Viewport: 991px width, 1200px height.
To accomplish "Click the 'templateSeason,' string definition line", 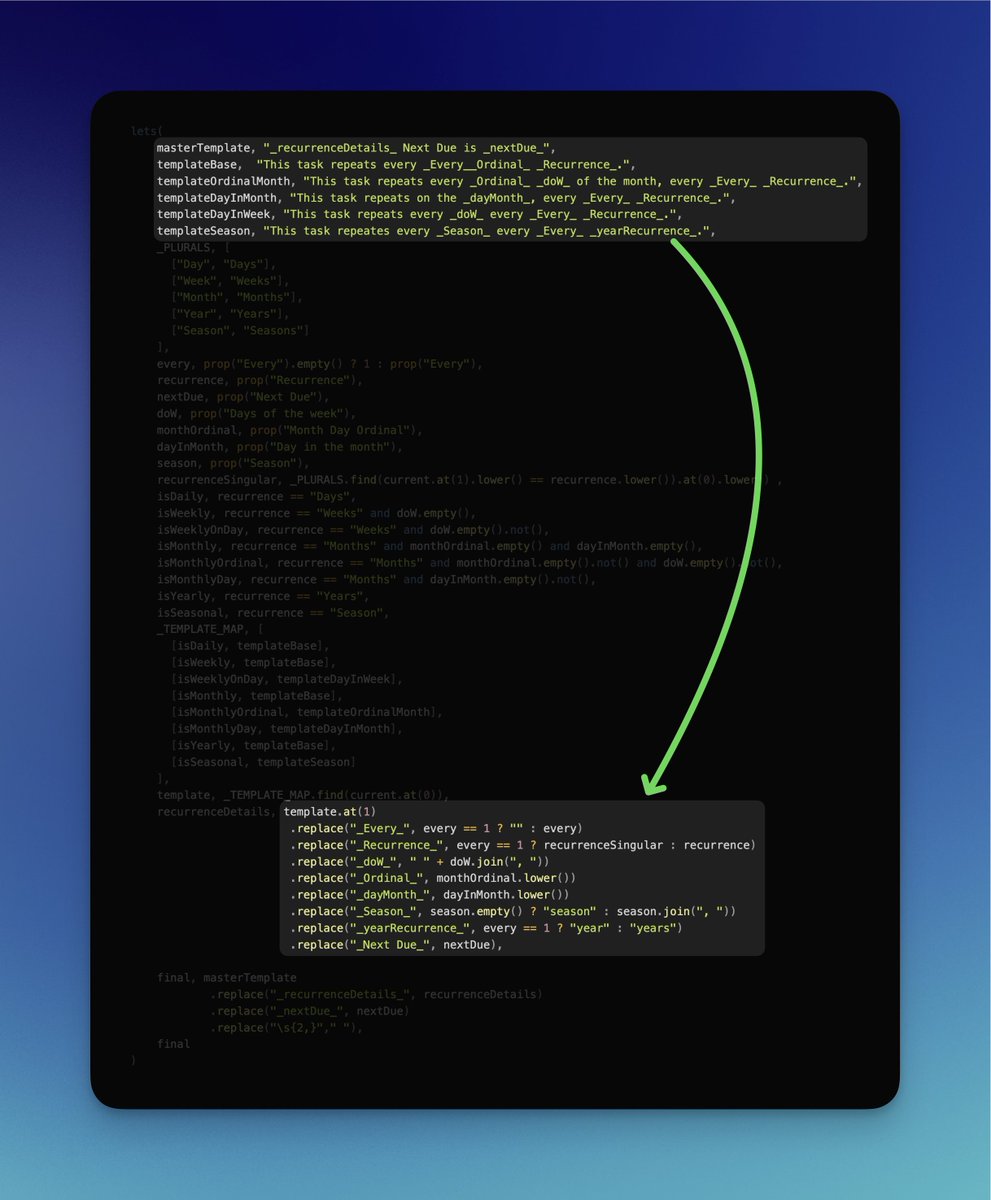I will click(x=436, y=231).
